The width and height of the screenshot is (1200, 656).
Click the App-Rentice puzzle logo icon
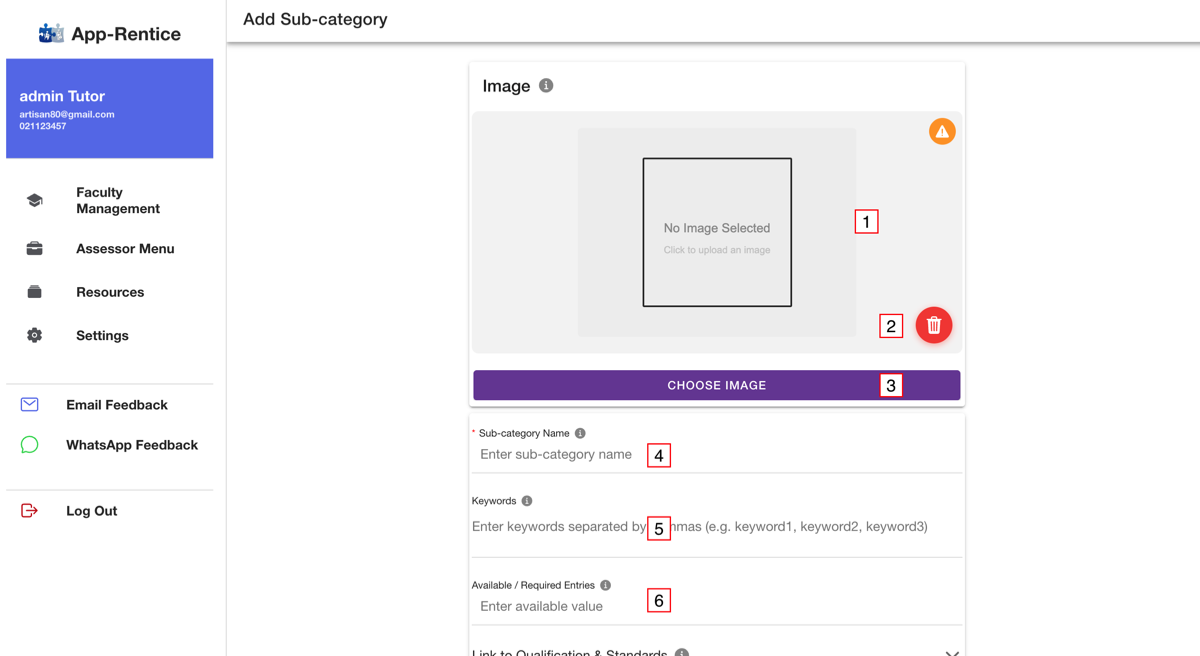51,34
